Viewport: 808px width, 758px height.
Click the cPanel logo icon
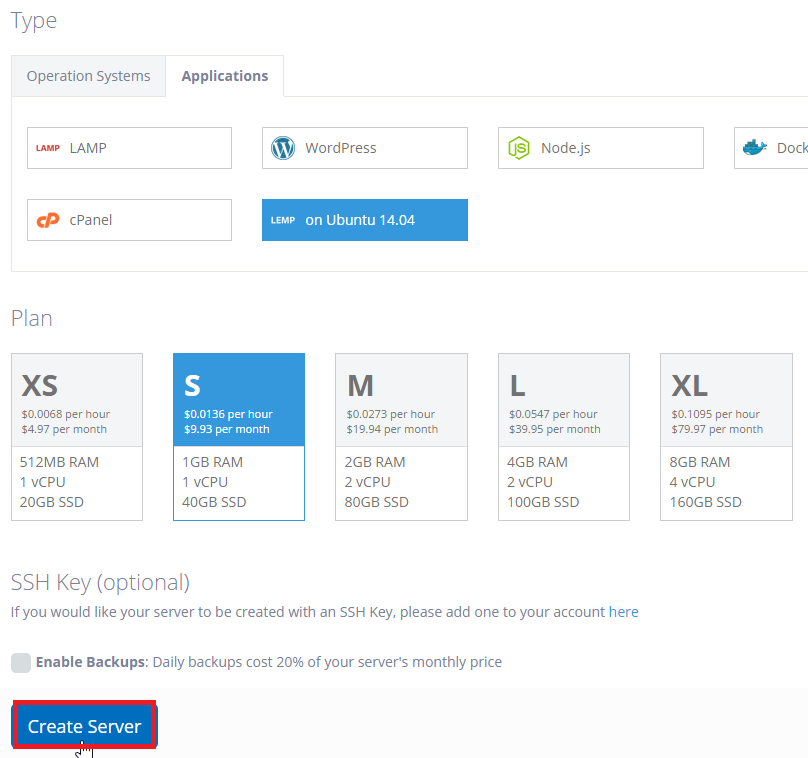pyautogui.click(x=48, y=220)
